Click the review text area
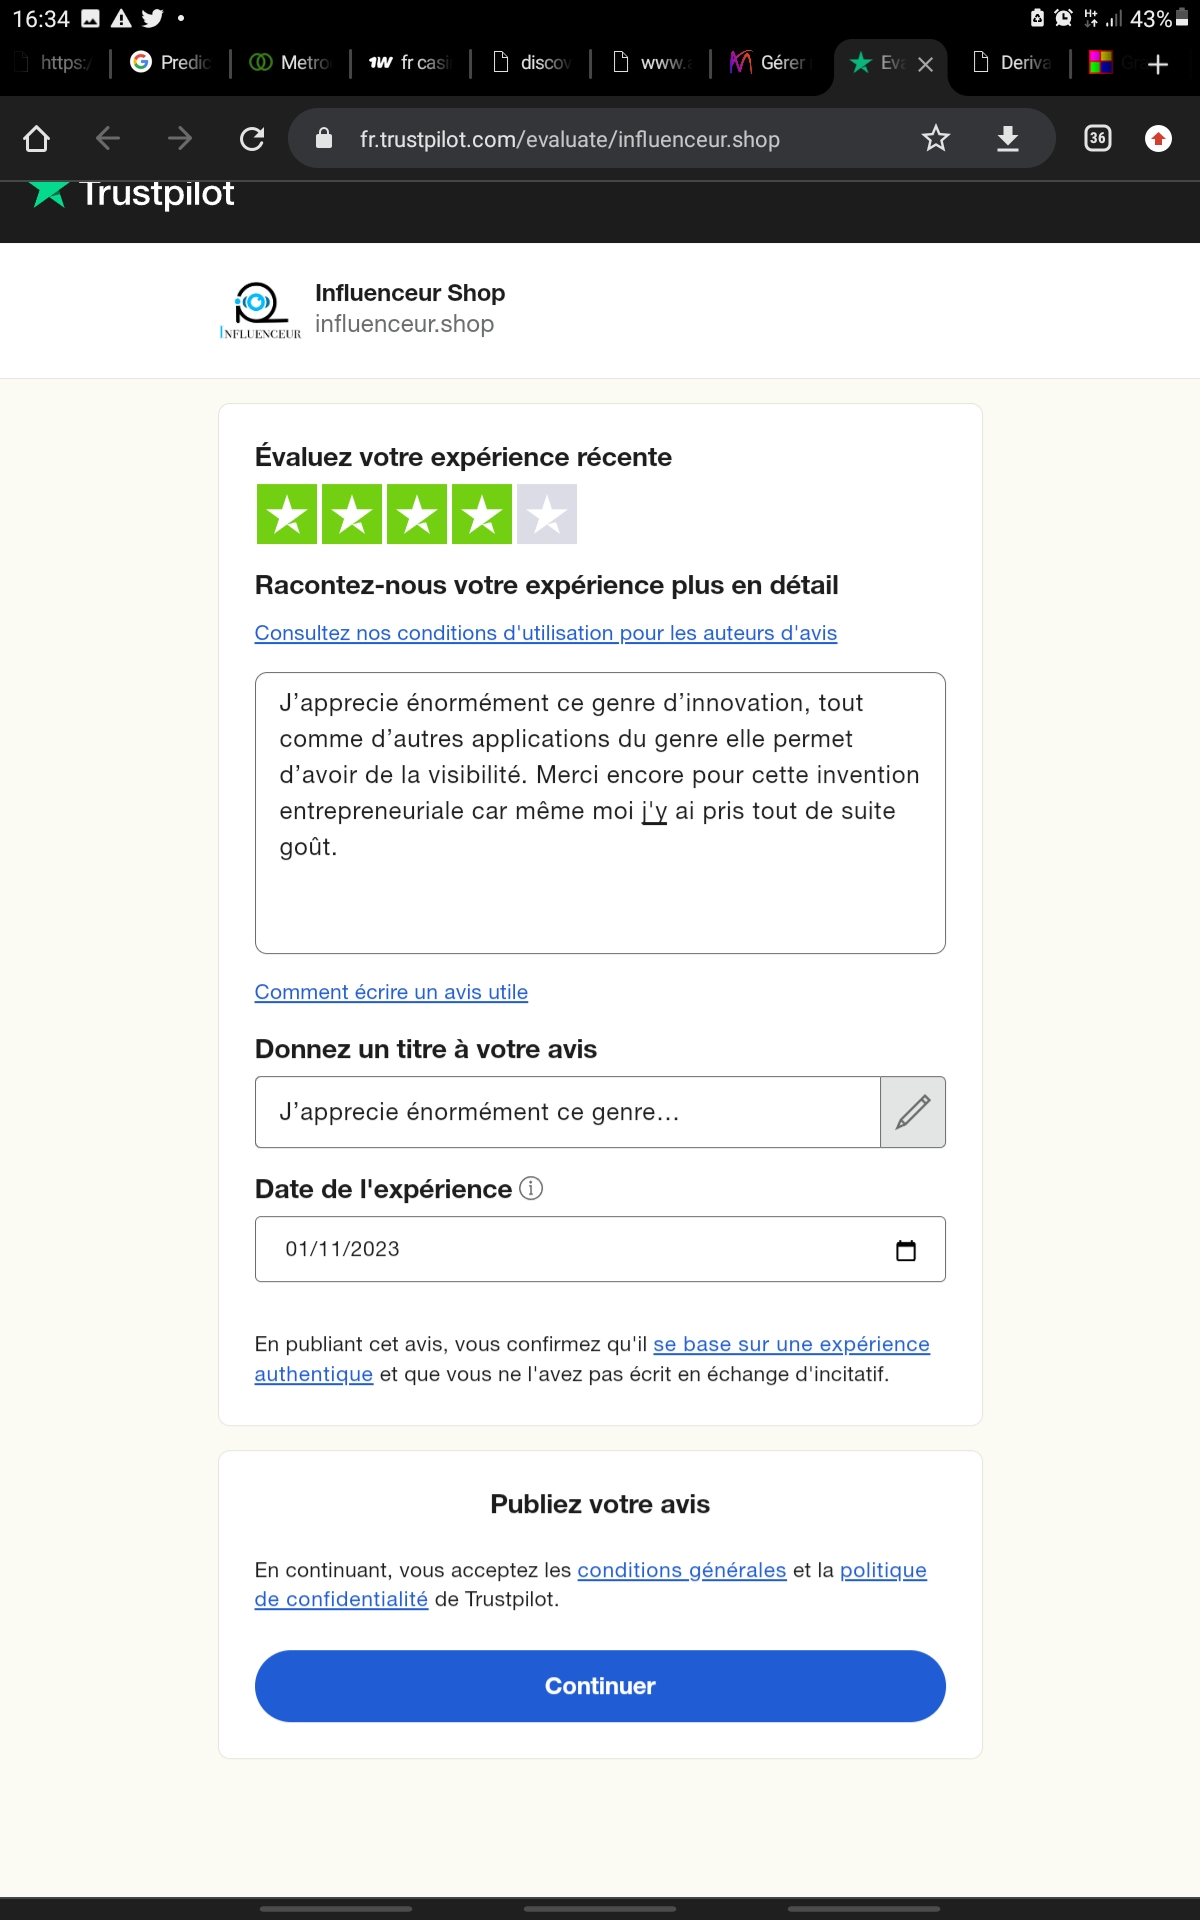Screen dimensions: 1200x1920 [x=600, y=812]
